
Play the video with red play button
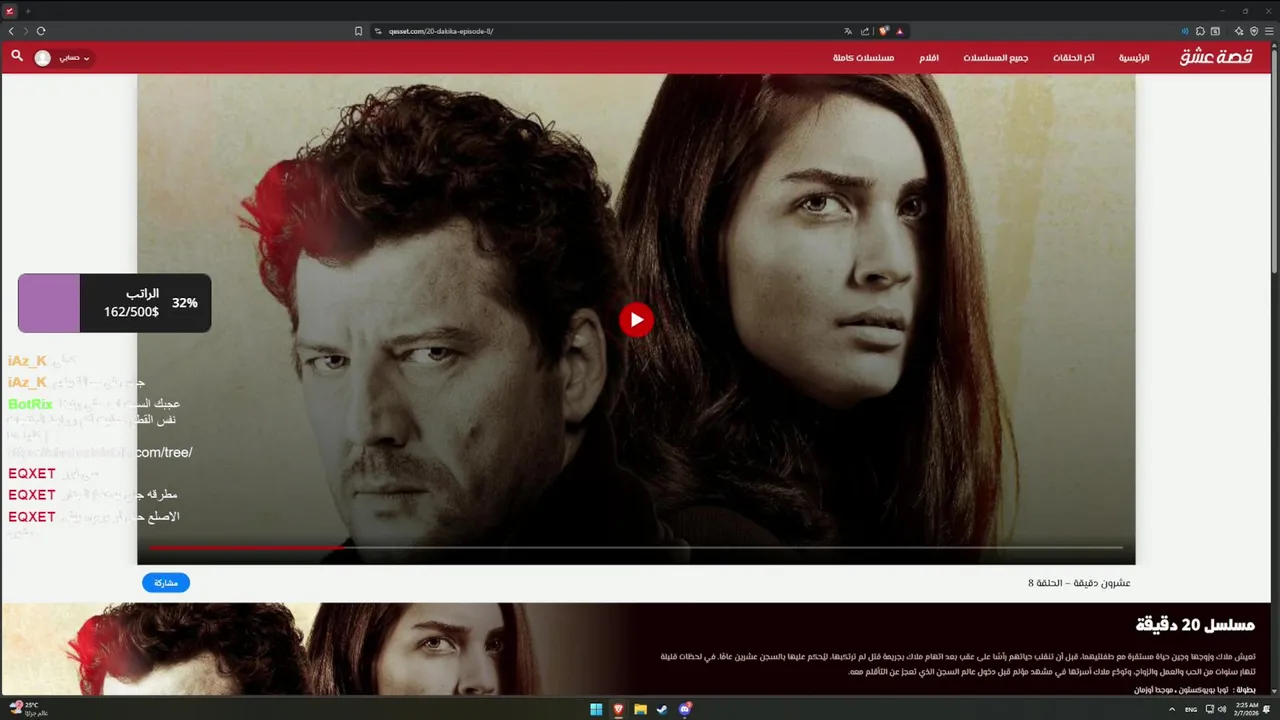tap(636, 320)
